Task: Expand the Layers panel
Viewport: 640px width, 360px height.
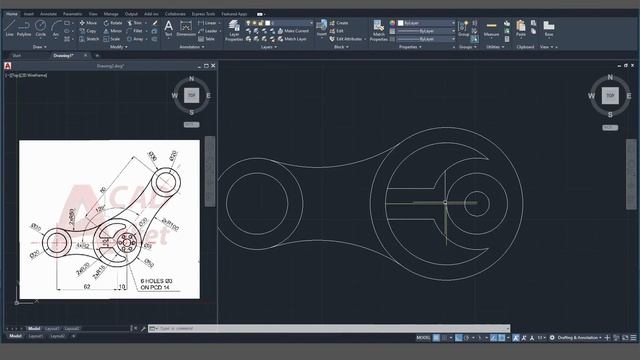Action: pyautogui.click(x=269, y=47)
